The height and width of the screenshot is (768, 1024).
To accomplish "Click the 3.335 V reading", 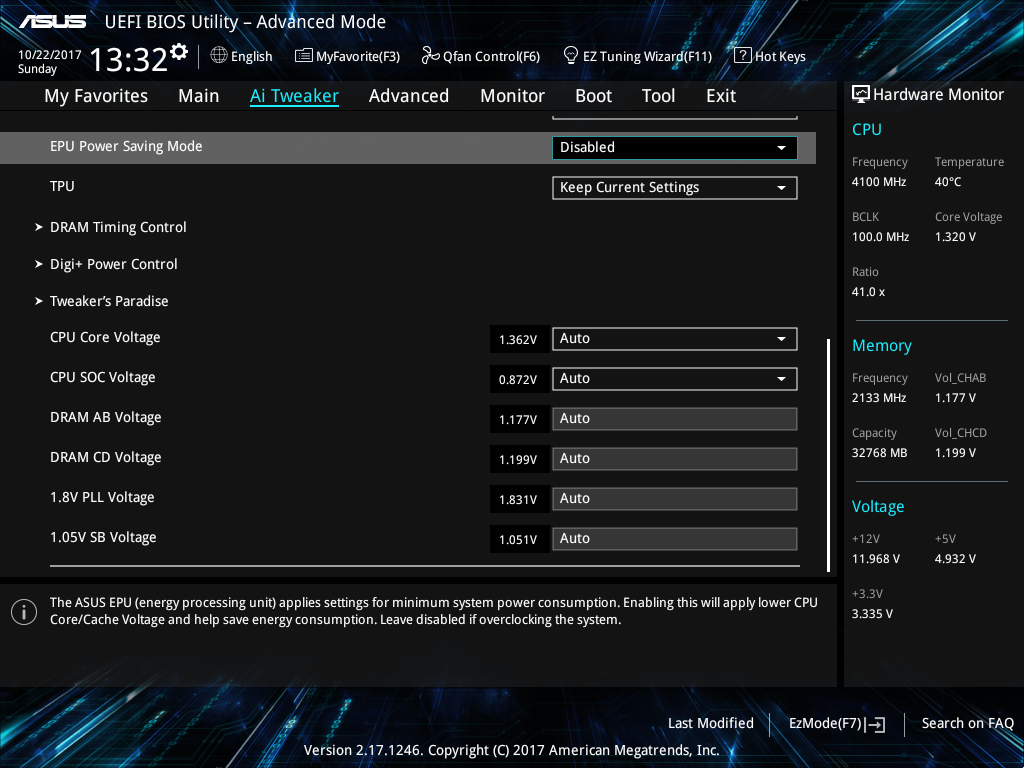I will click(872, 613).
